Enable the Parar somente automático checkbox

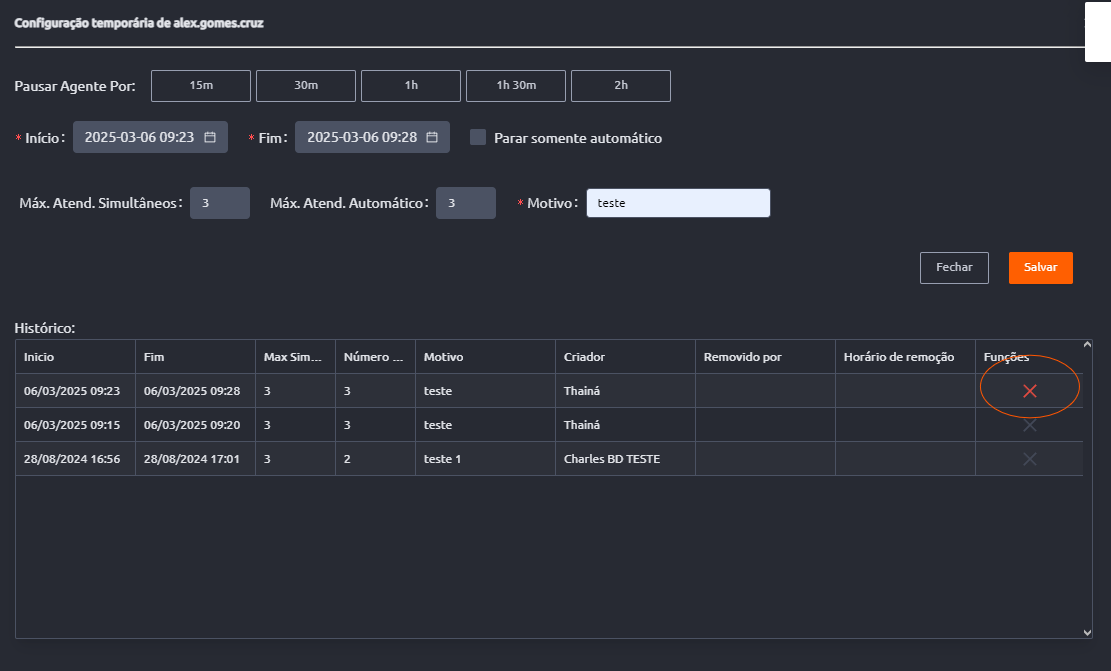pyautogui.click(x=478, y=137)
